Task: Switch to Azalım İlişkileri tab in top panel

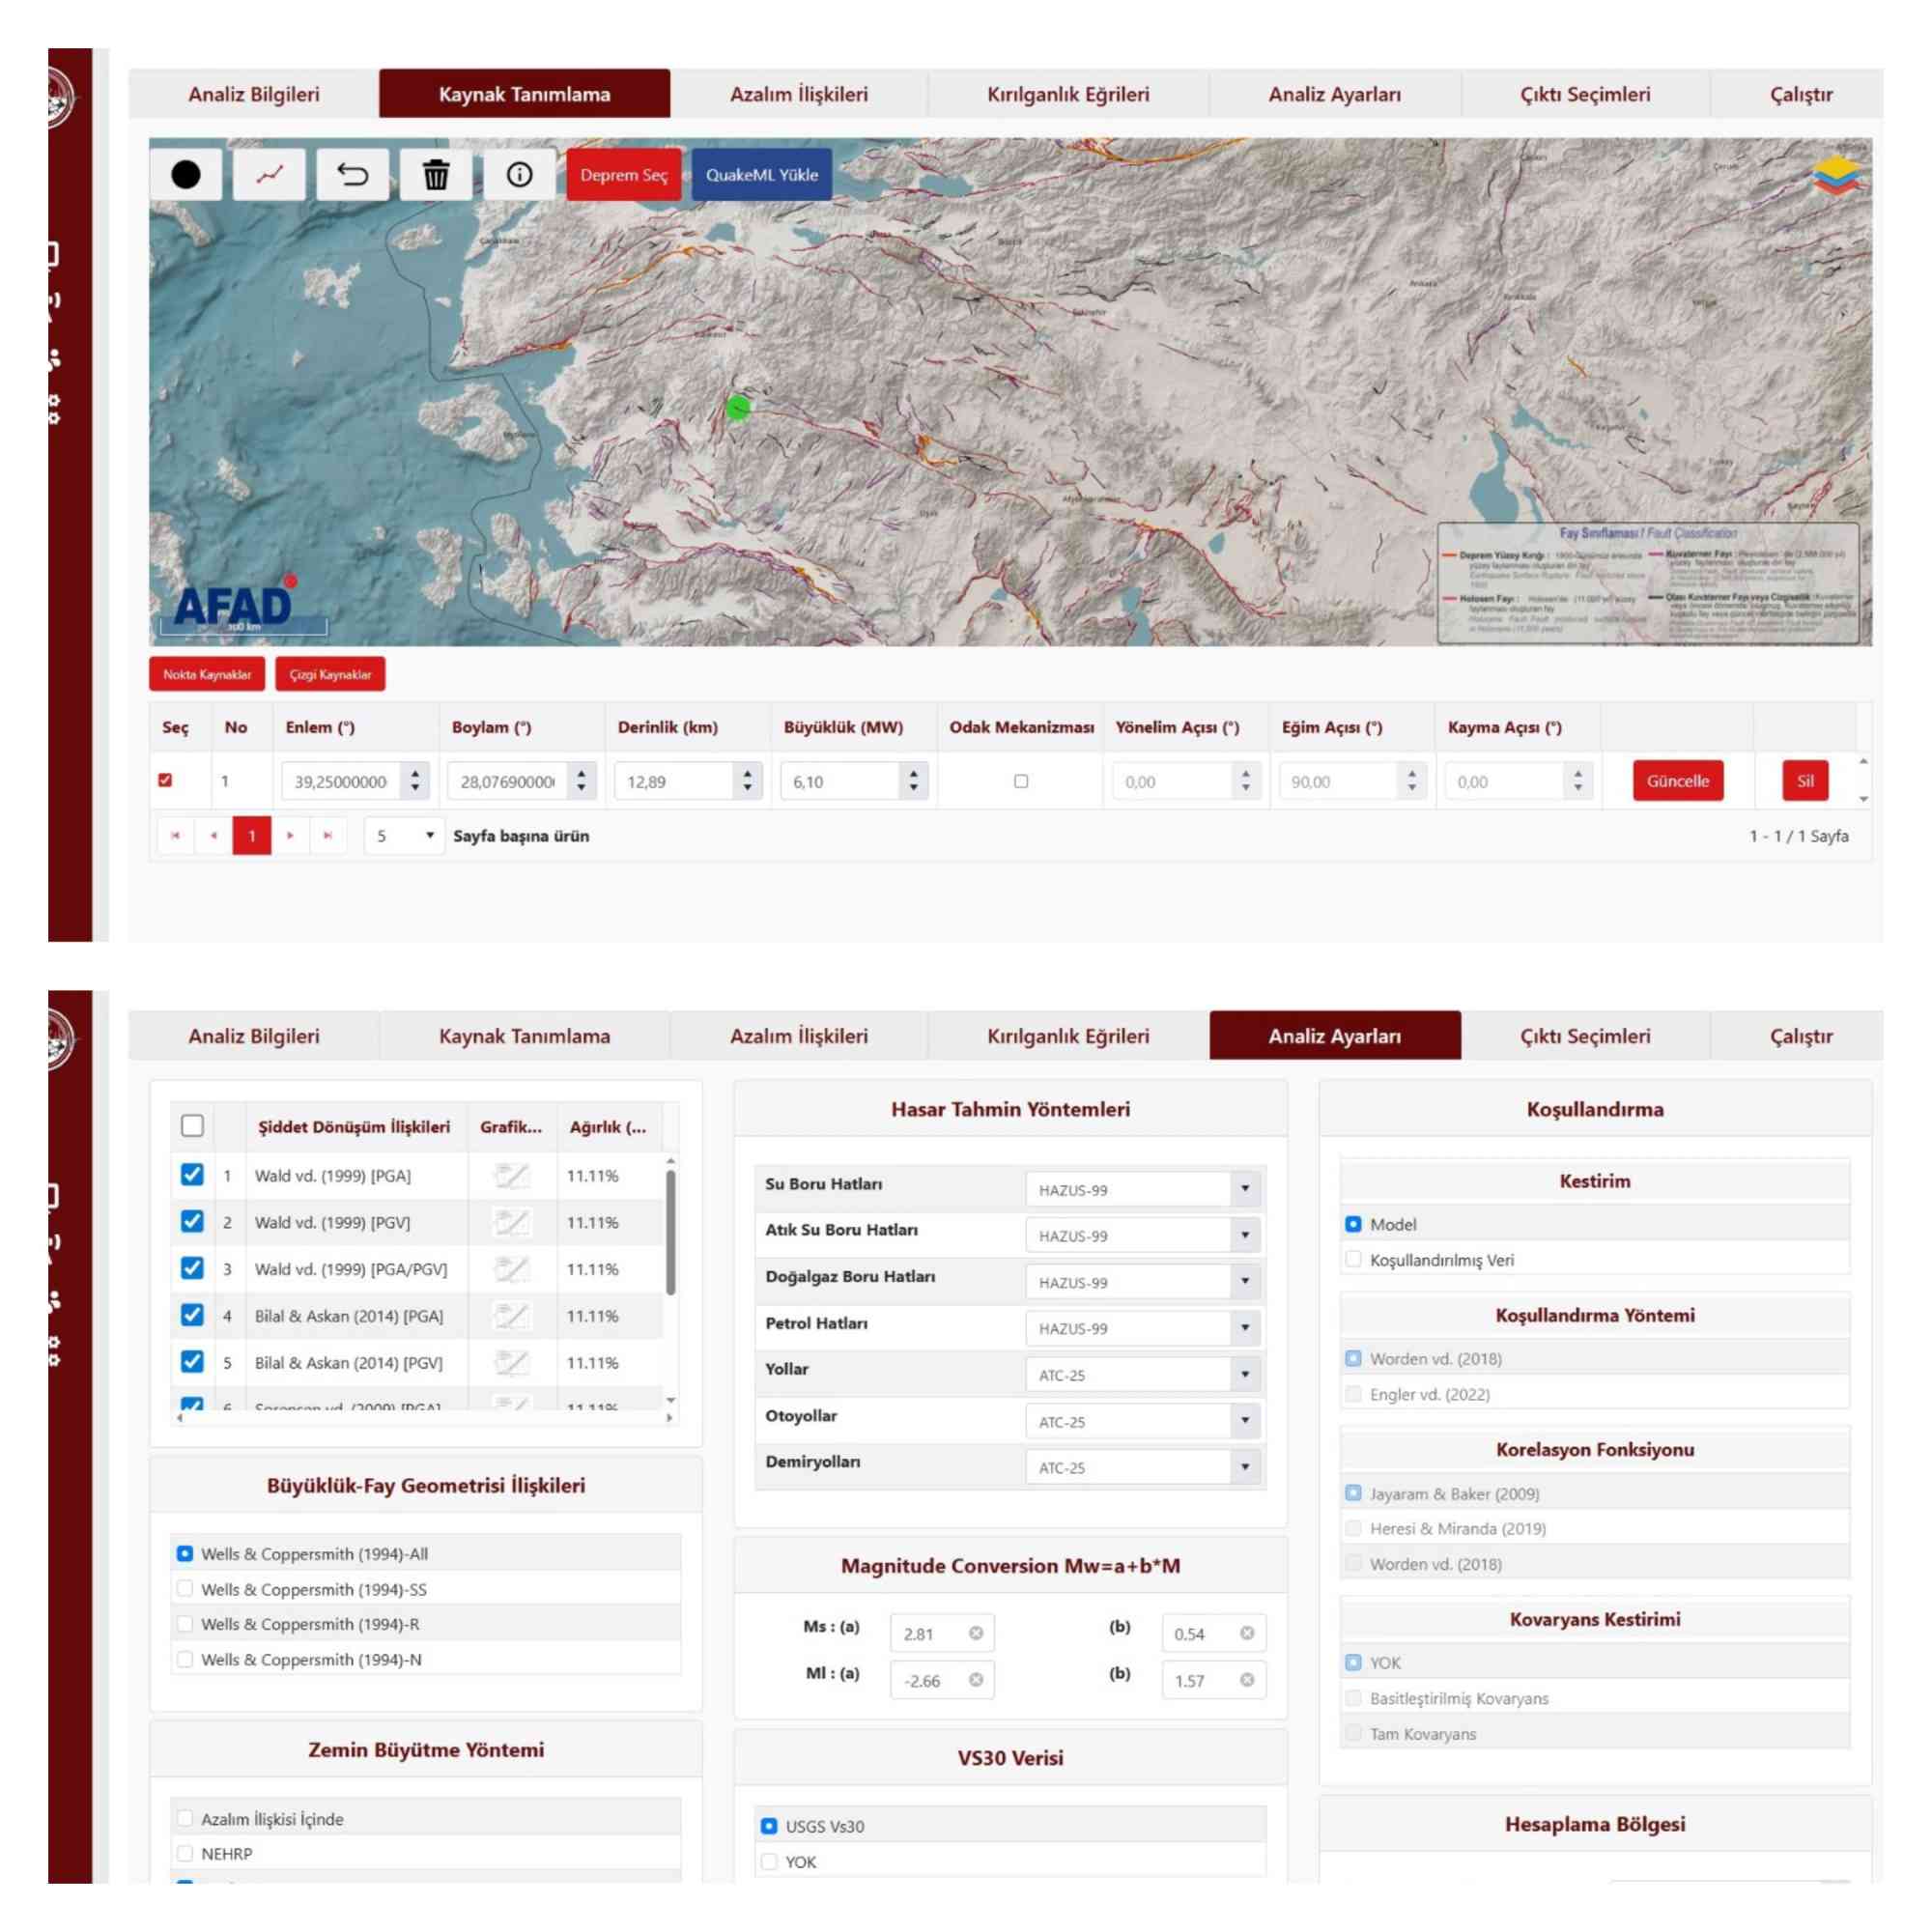Action: click(x=799, y=94)
